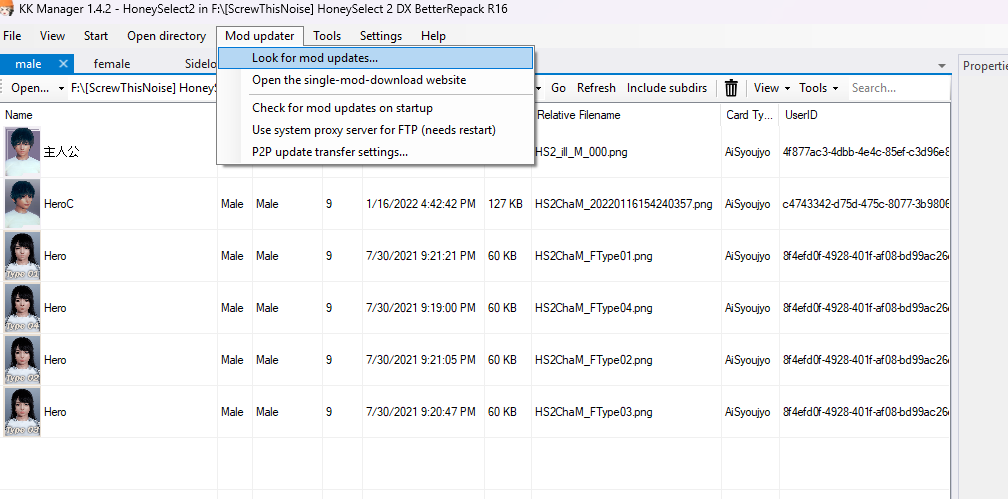Switch to the female tab
Image resolution: width=1008 pixels, height=499 pixels.
point(111,64)
